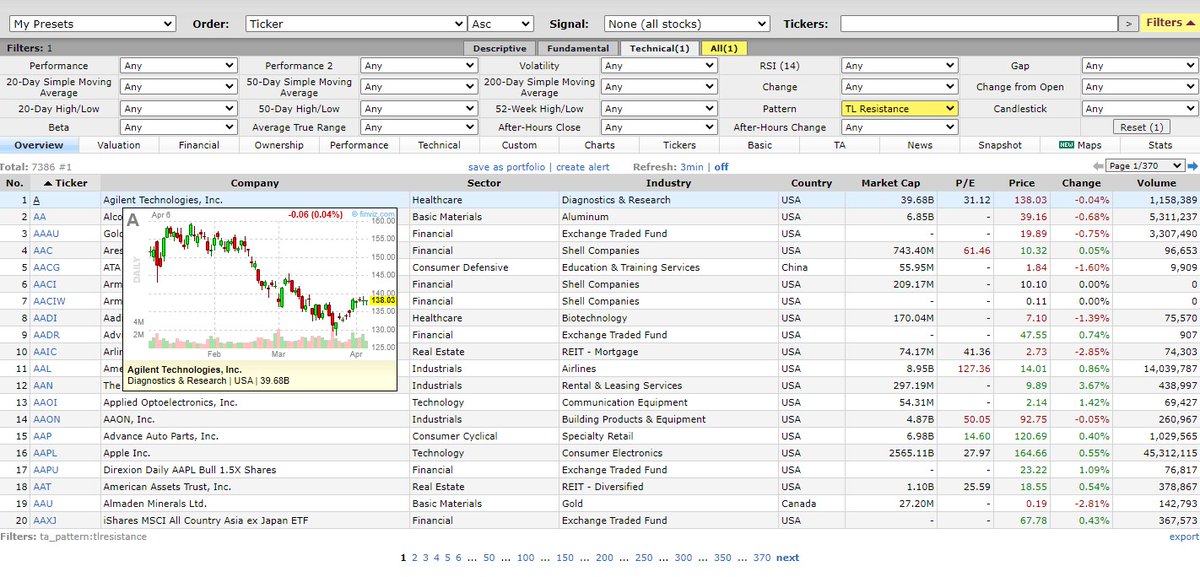Click the arrow button next to Tickers field
The height and width of the screenshot is (577, 1200).
click(1128, 23)
